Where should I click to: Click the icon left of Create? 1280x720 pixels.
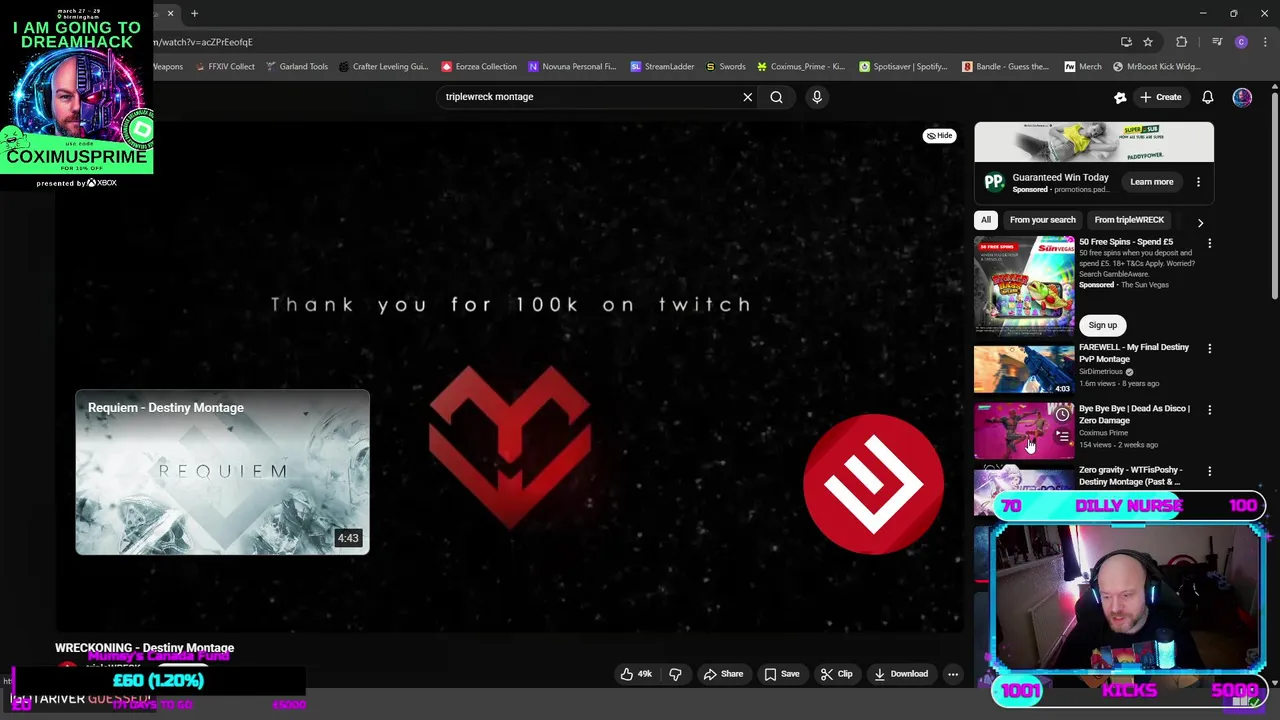point(1120,97)
